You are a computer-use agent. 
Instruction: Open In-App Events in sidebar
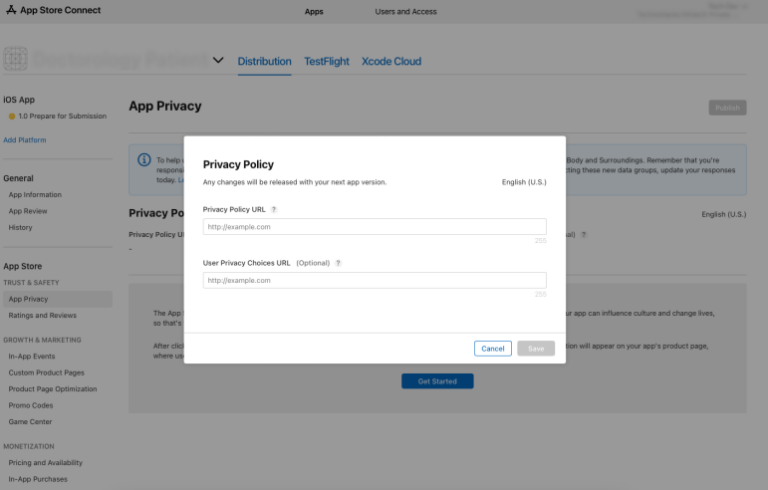click(x=32, y=356)
